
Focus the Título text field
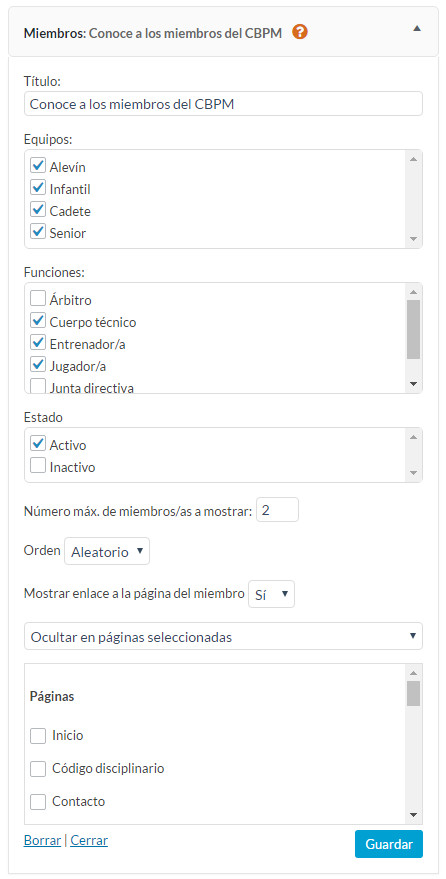click(223, 104)
